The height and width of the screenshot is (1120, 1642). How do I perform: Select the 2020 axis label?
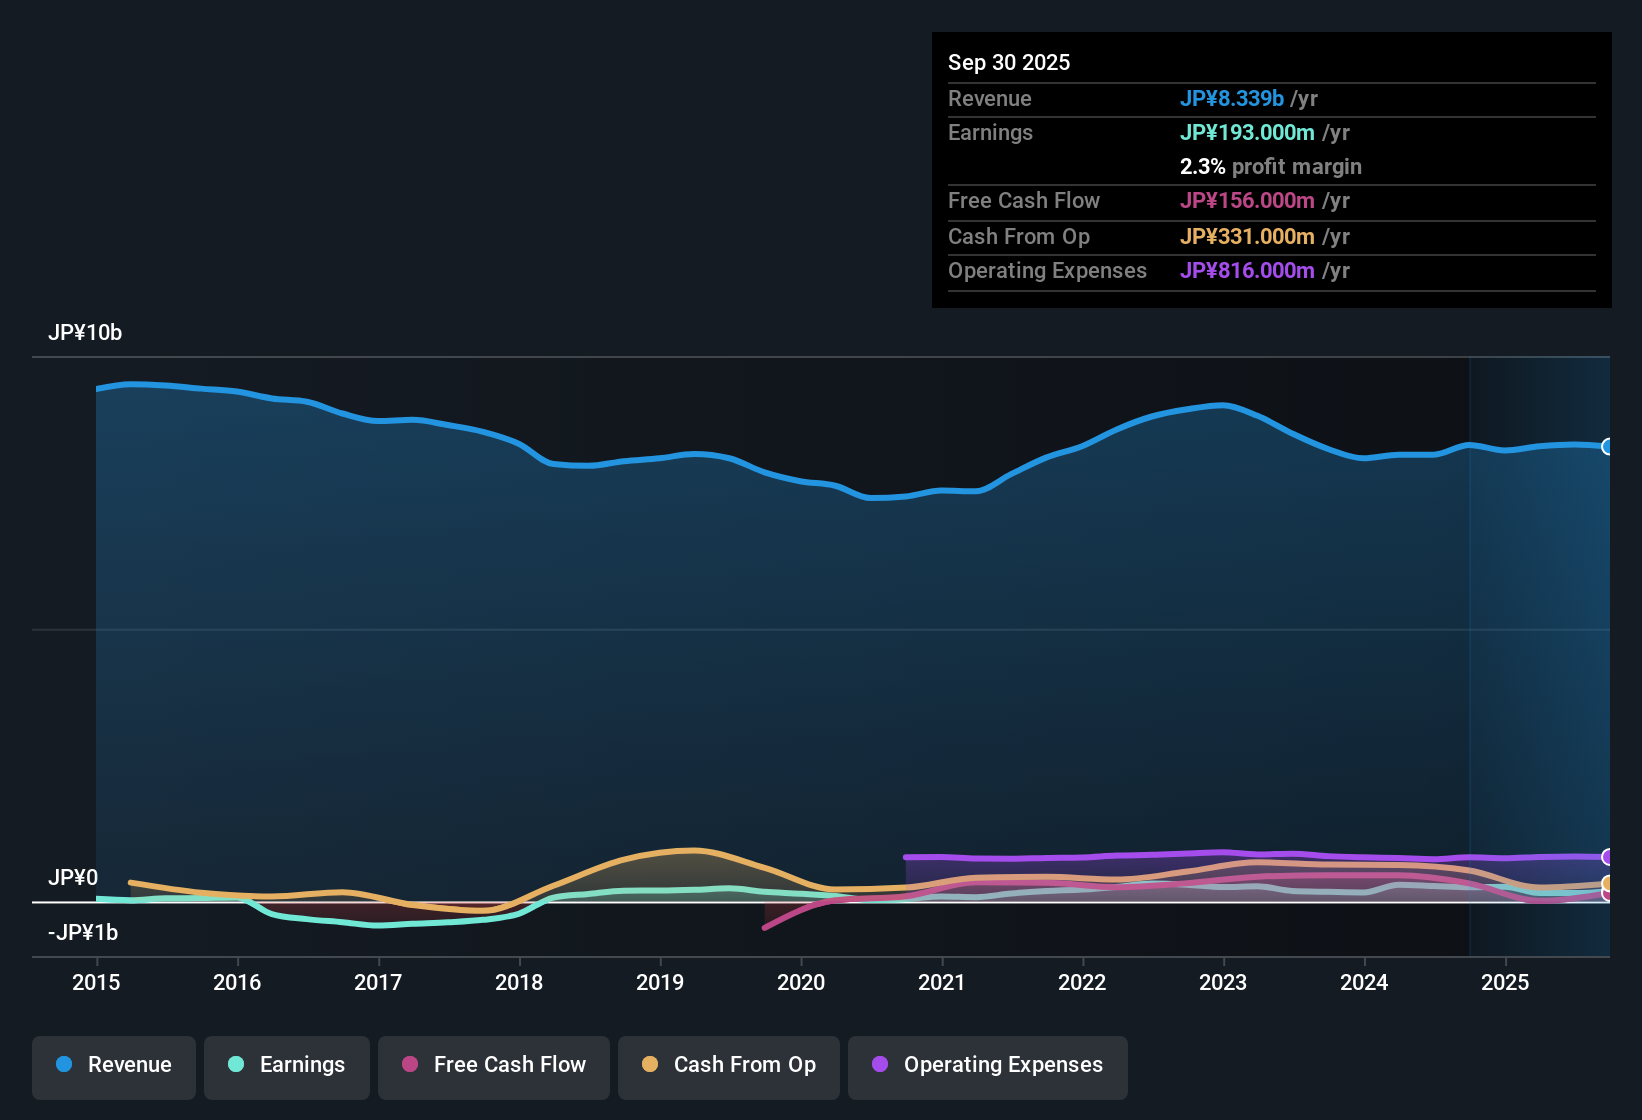(801, 983)
